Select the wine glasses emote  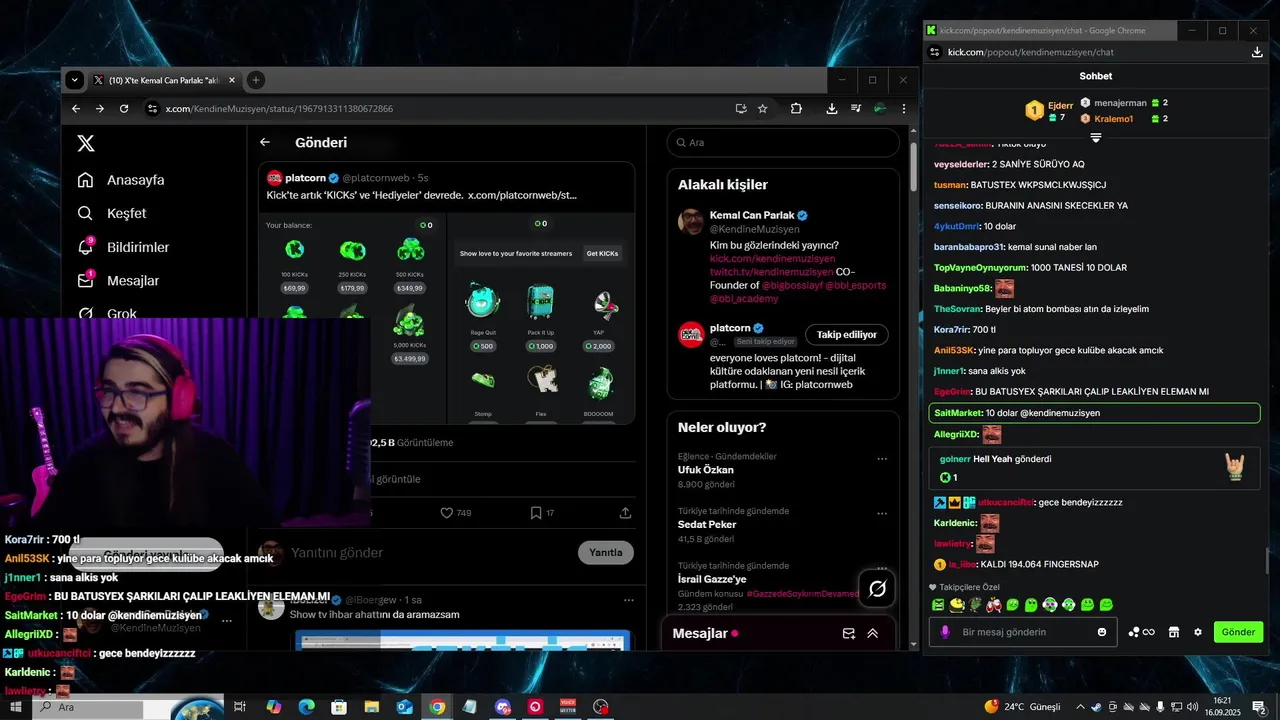point(993,605)
